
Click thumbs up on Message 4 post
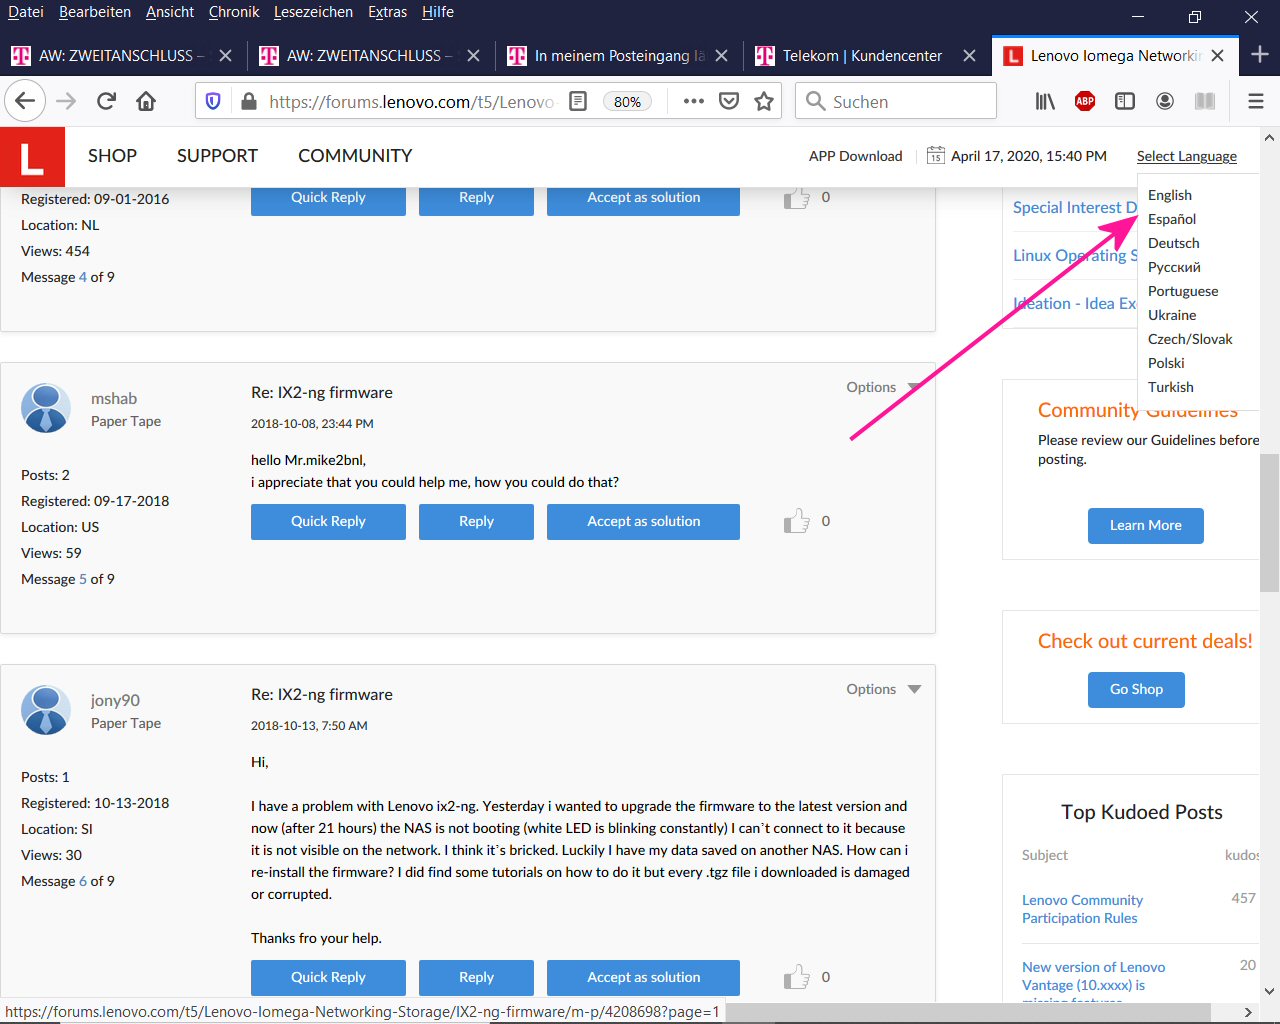tap(797, 198)
